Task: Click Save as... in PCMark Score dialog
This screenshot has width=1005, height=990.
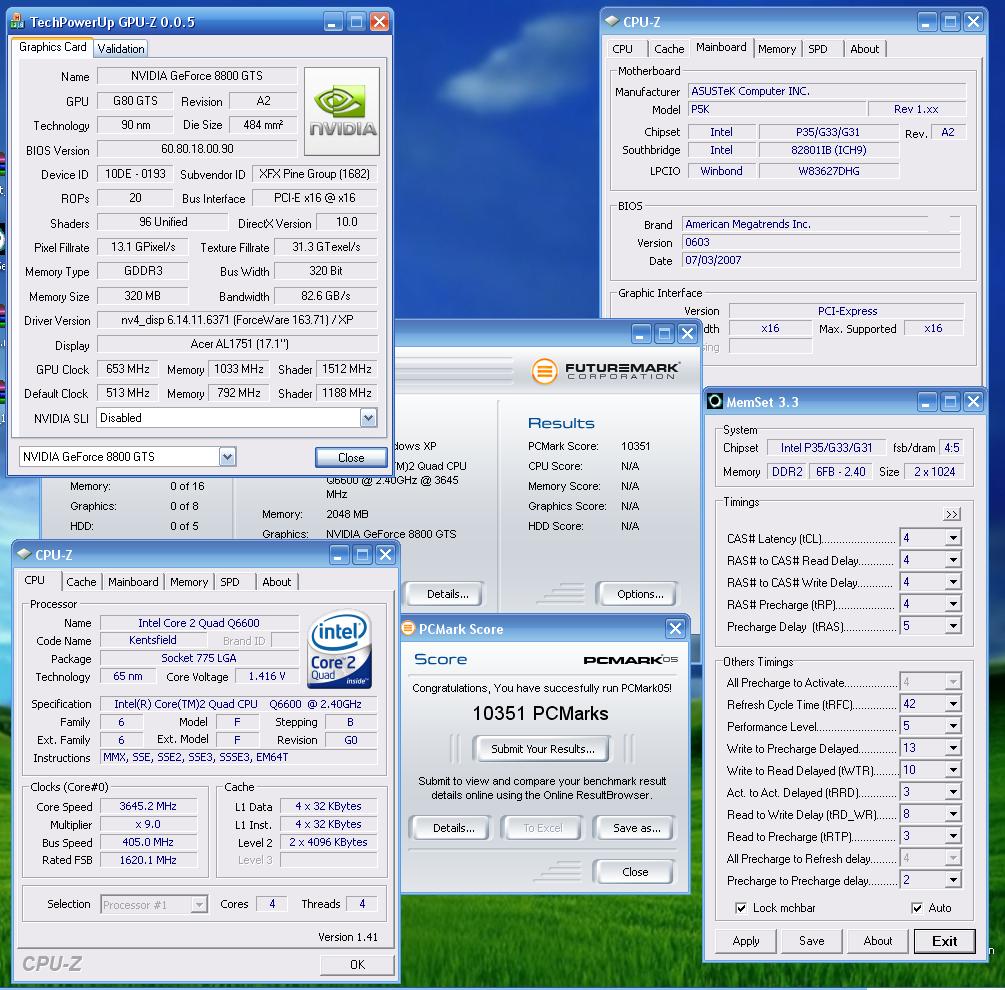Action: [x=636, y=828]
